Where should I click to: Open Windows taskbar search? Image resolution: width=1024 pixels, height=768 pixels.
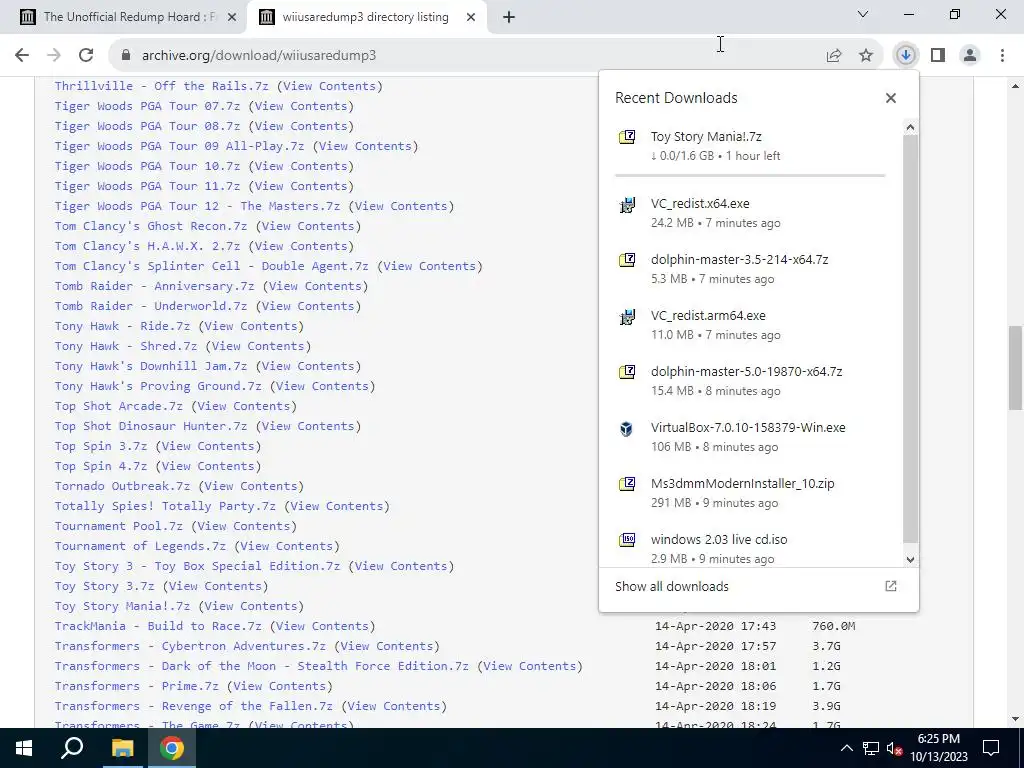(72, 748)
